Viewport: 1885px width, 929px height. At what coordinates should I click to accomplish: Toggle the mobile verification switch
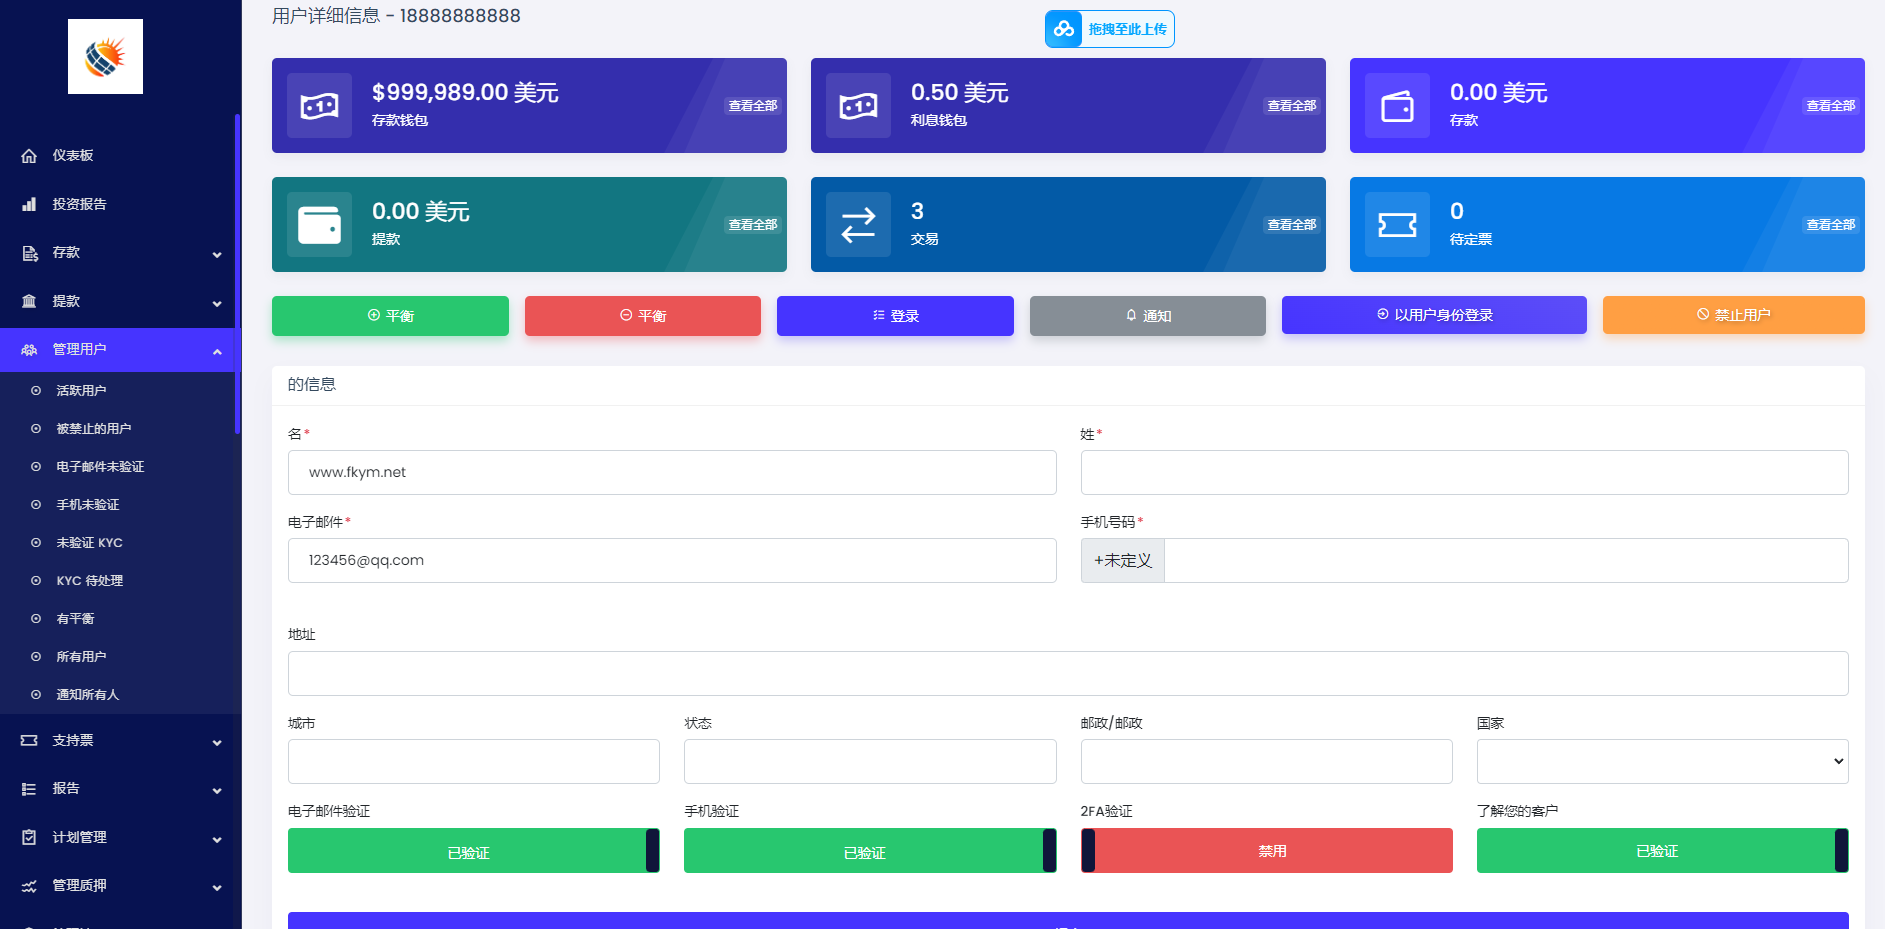point(869,851)
